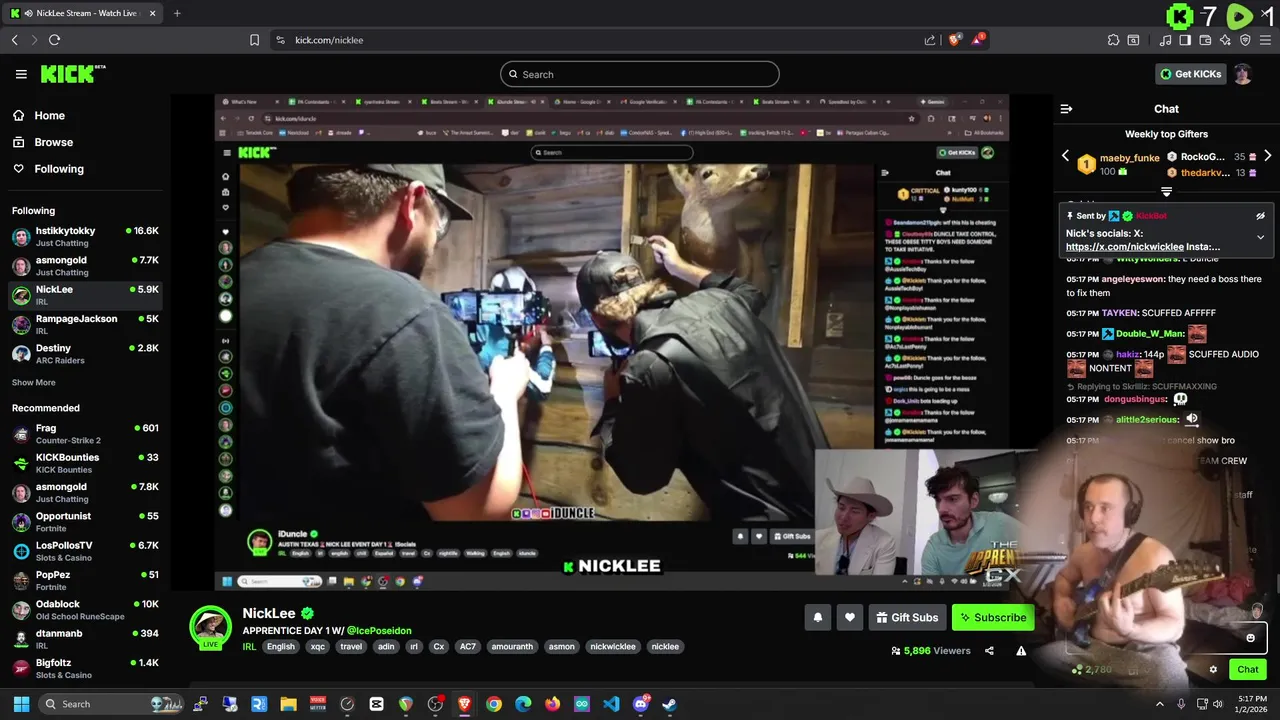Follow NickLee with the heart button
1280x720 pixels.
(x=850, y=618)
